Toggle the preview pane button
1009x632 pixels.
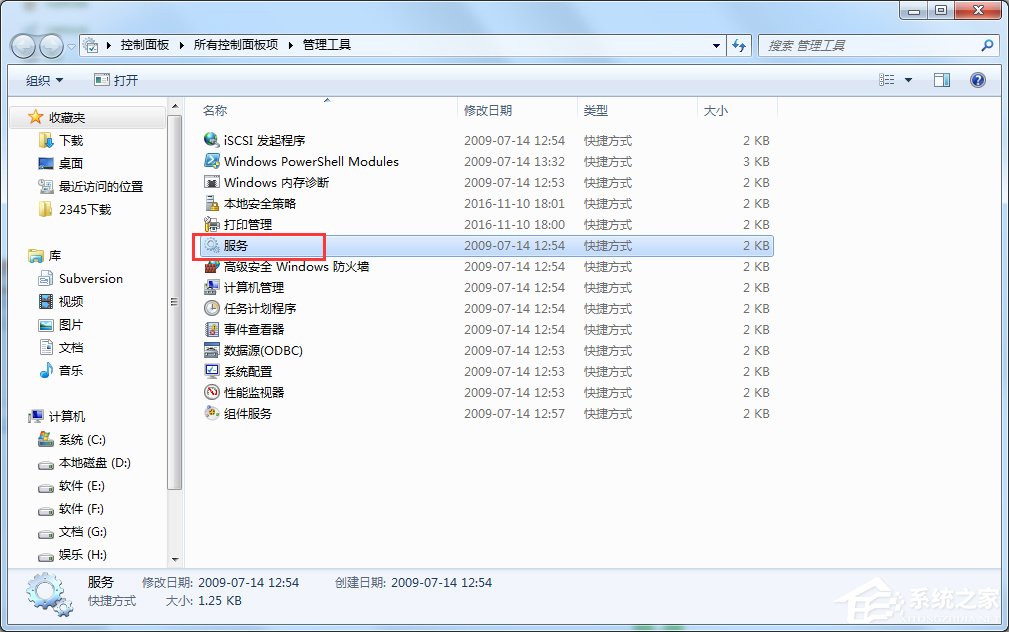coord(941,79)
